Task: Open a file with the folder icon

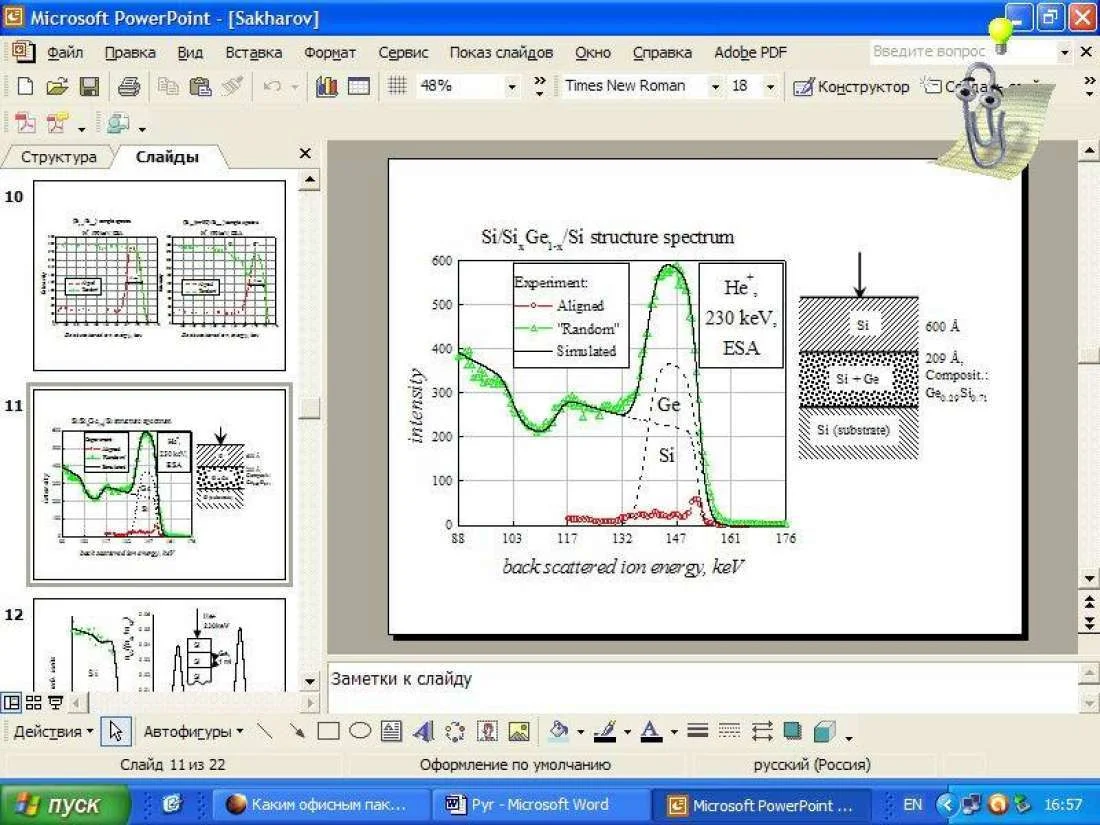Action: coord(57,87)
